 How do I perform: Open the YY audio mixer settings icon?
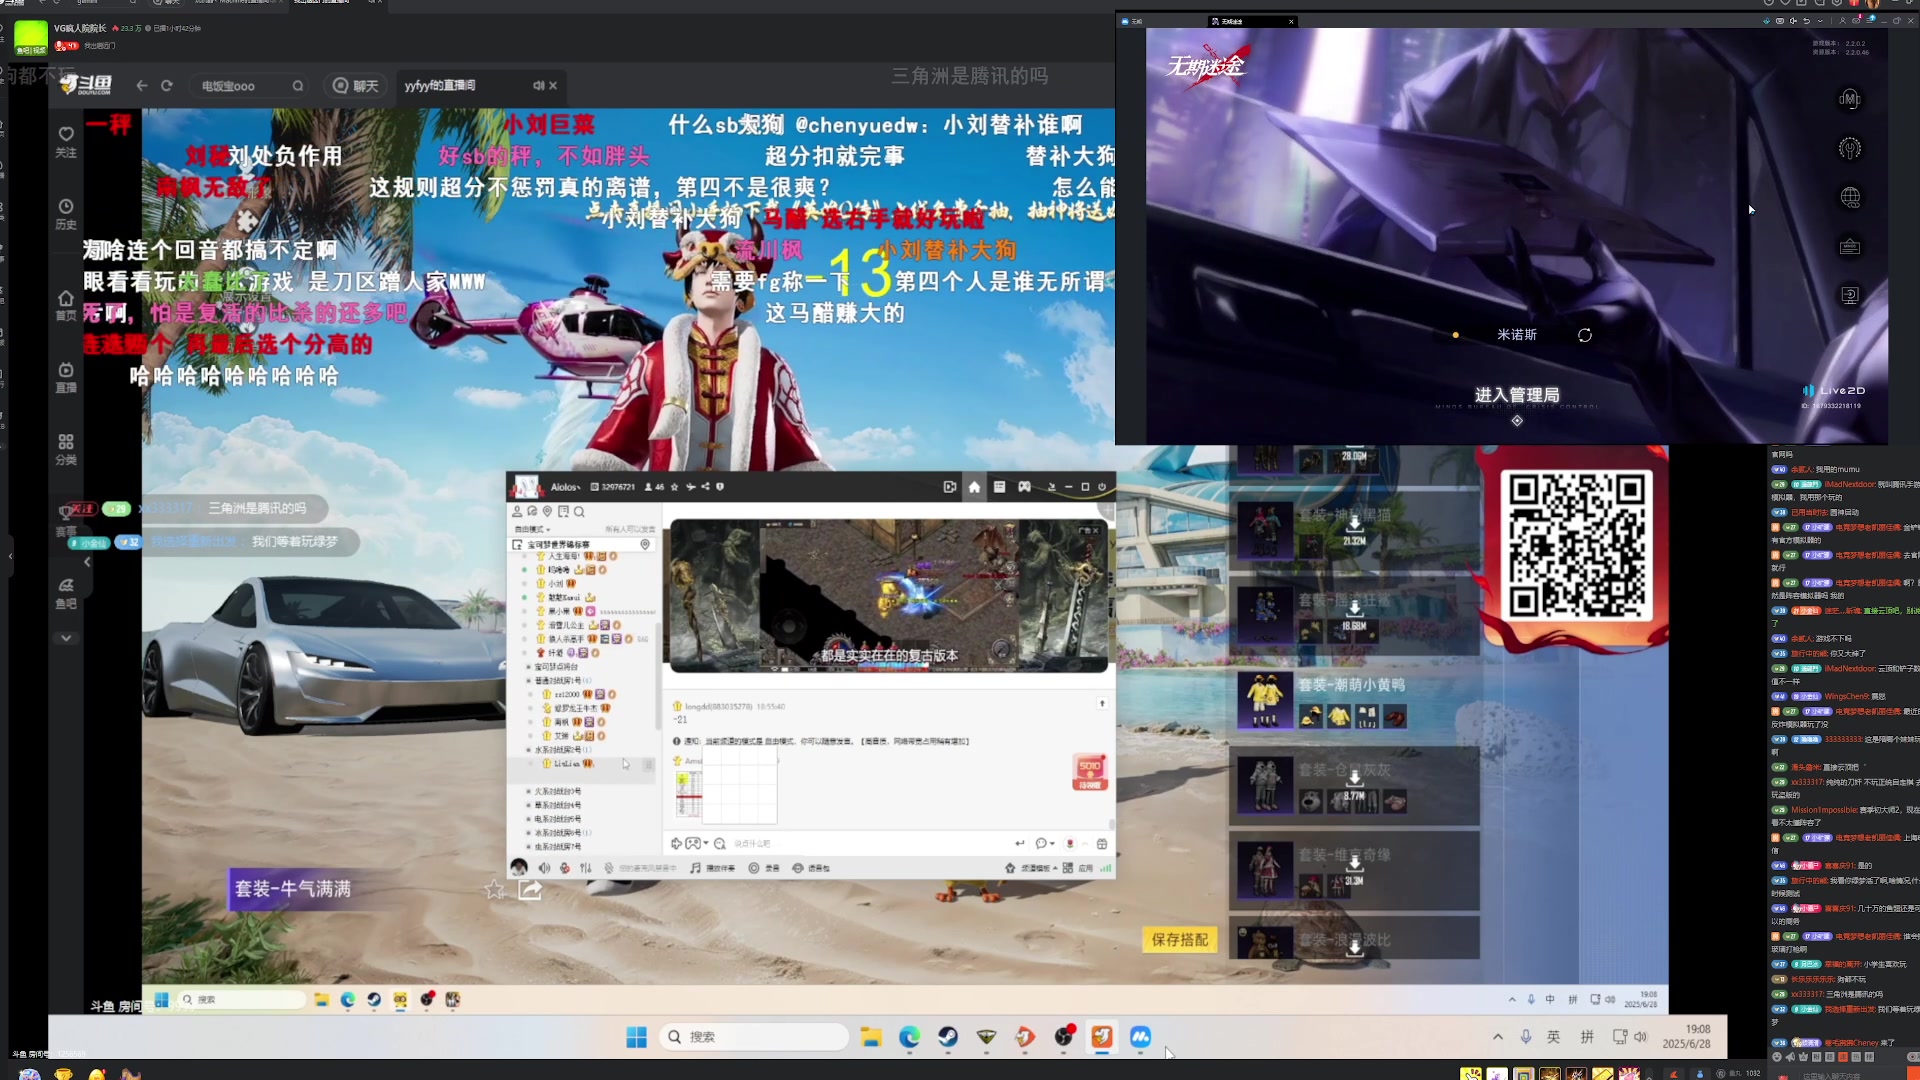(586, 868)
